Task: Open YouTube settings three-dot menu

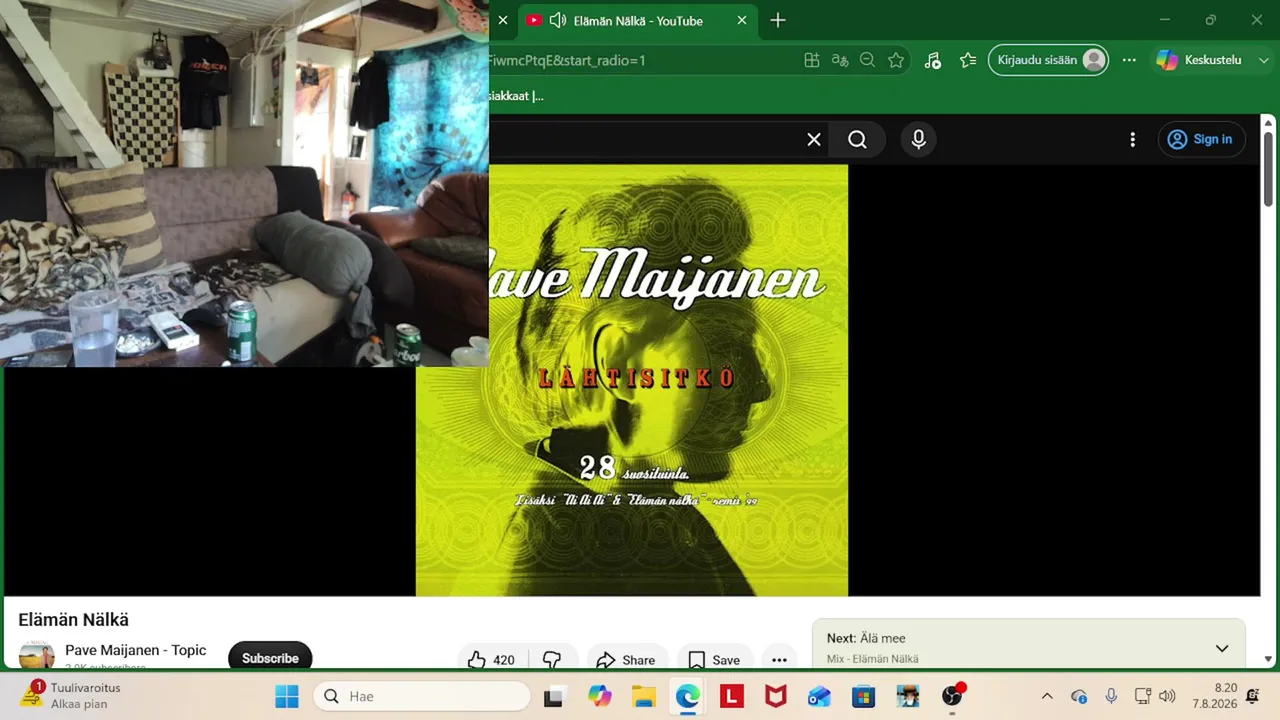Action: [1132, 140]
